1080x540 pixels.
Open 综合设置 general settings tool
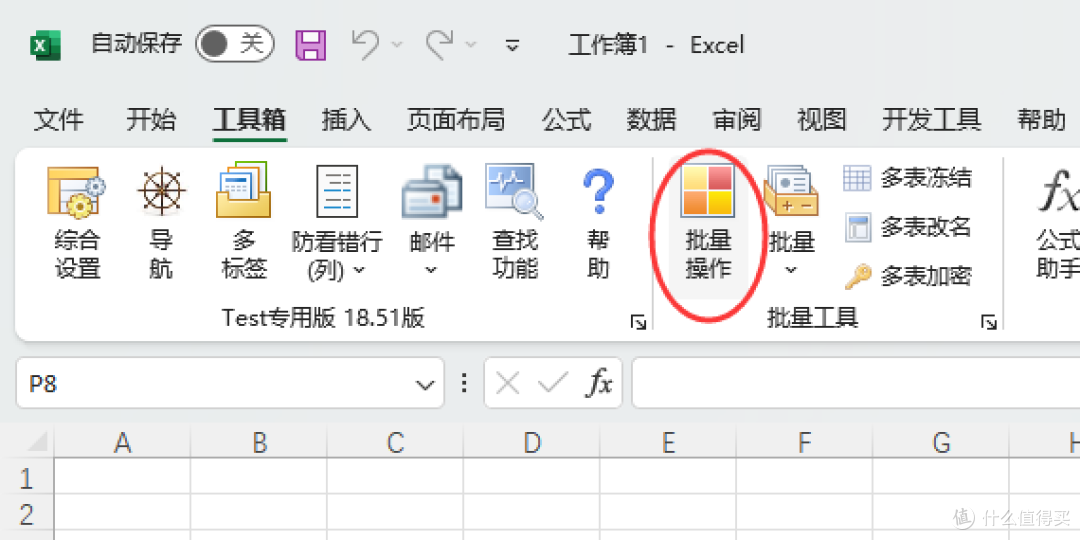click(77, 224)
